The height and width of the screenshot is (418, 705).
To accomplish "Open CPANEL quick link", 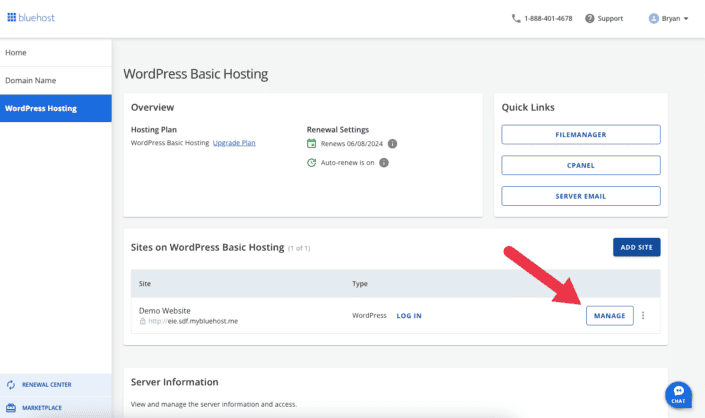I will pos(580,165).
